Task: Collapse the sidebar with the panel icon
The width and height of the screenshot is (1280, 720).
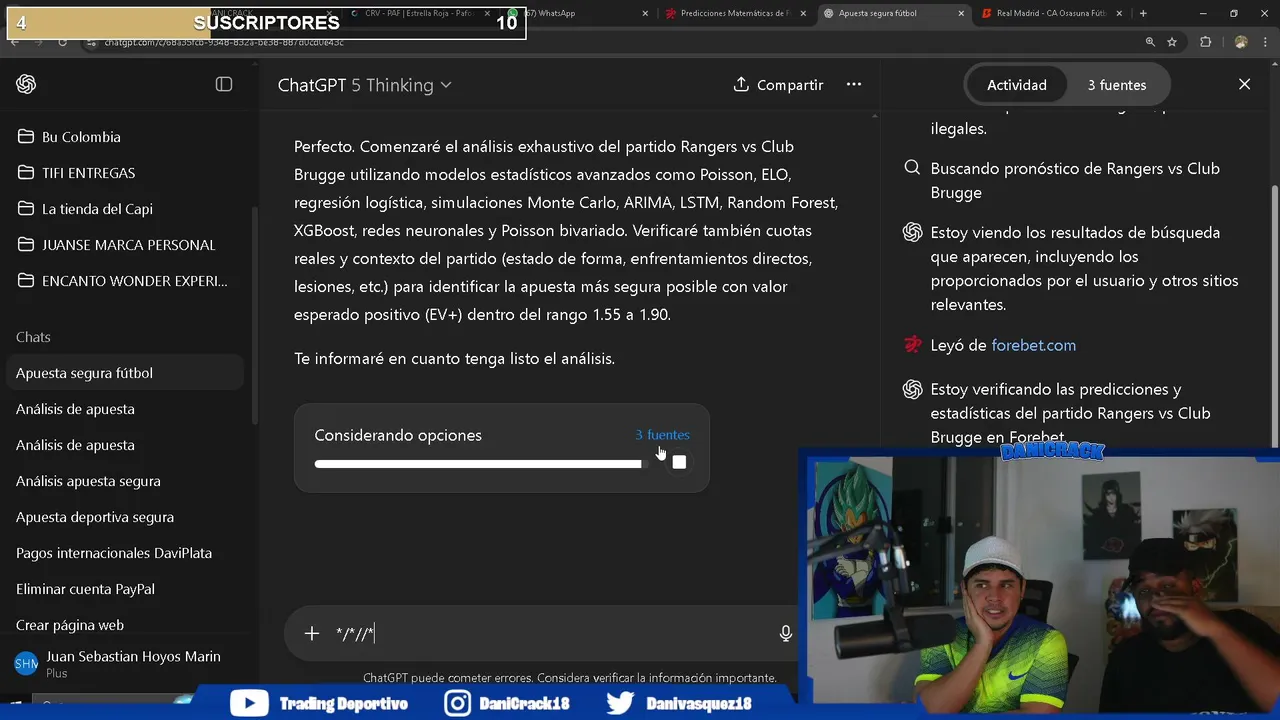Action: [224, 85]
